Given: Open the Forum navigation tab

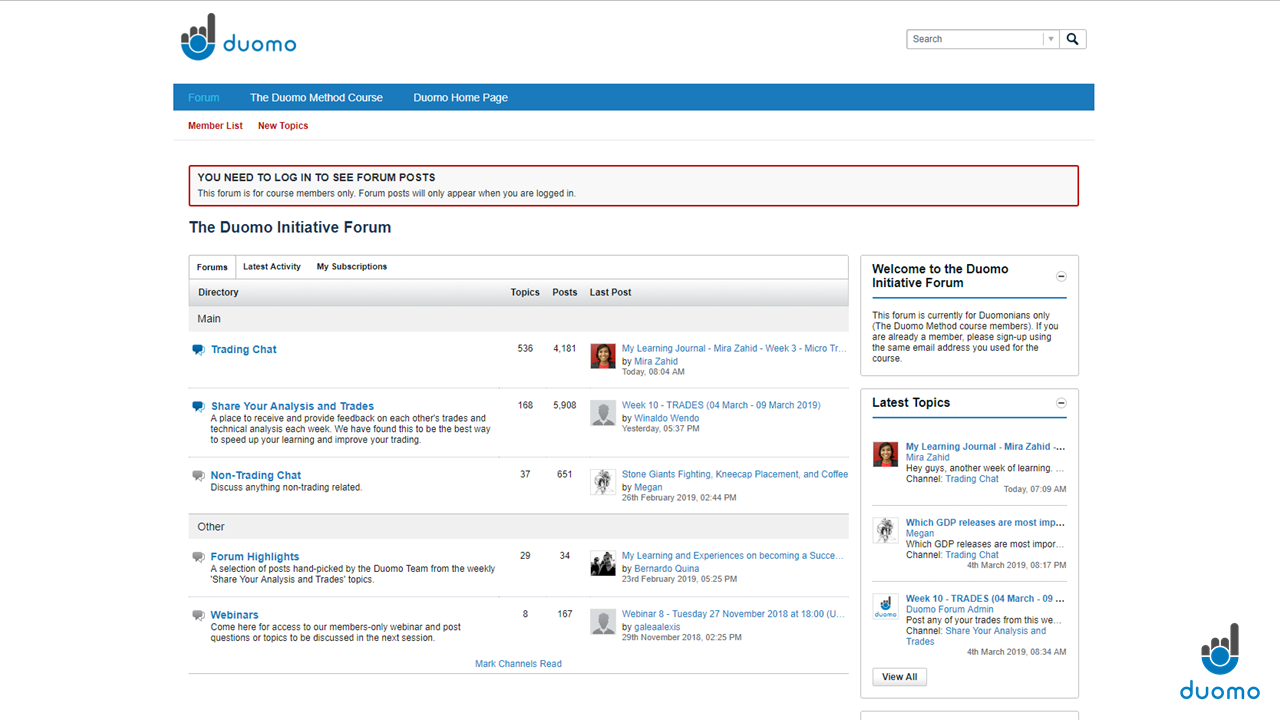Looking at the screenshot, I should (x=204, y=98).
